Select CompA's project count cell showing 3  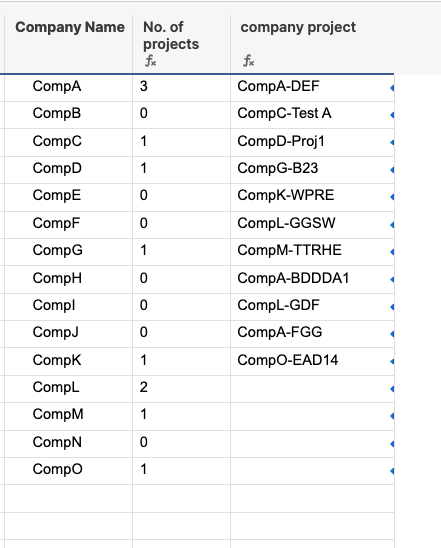(x=182, y=88)
